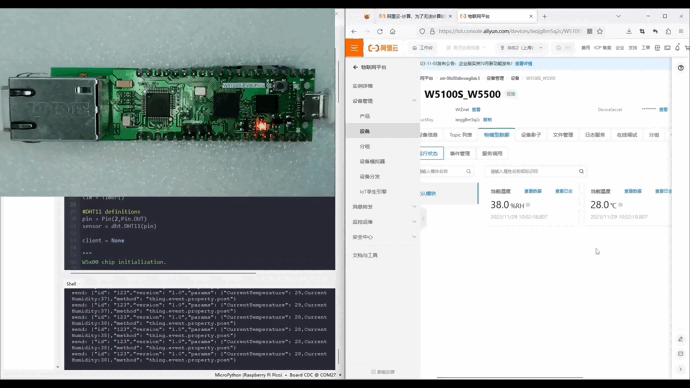Open the 华东2（上海） region dropdown
The image size is (690, 388).
[x=521, y=48]
